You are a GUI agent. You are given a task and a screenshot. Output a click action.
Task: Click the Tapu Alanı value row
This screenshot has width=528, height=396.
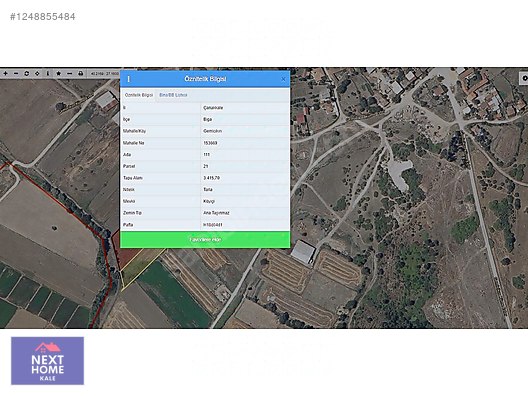205,178
